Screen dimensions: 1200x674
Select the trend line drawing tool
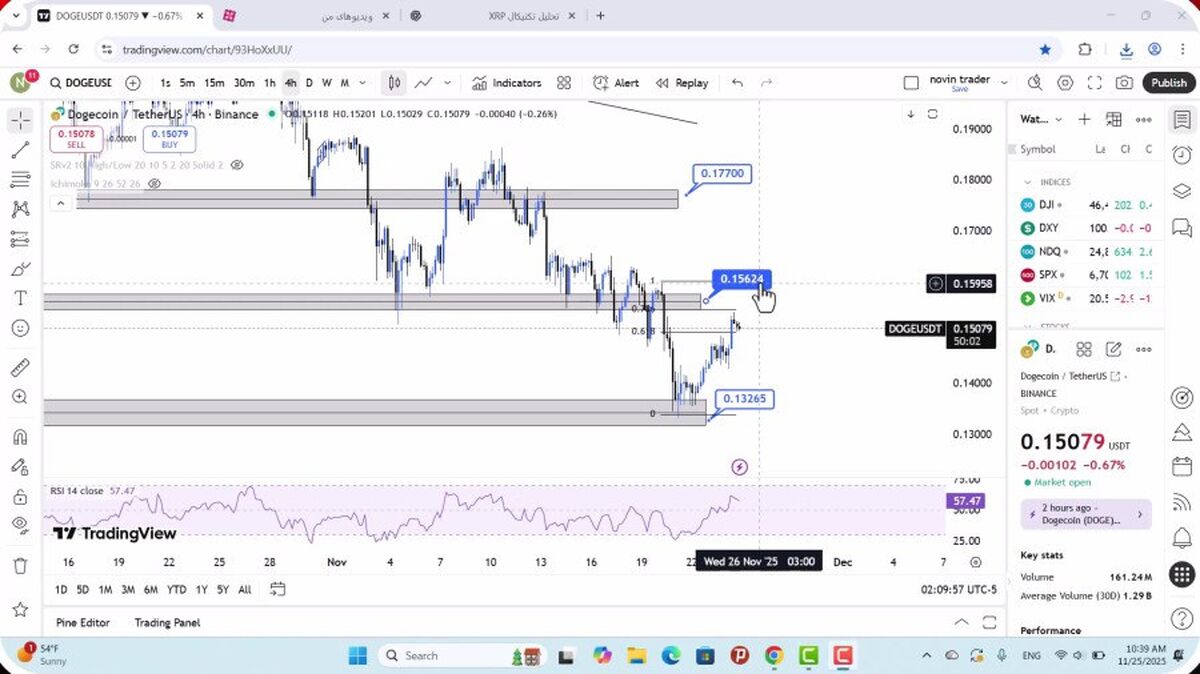[20, 150]
